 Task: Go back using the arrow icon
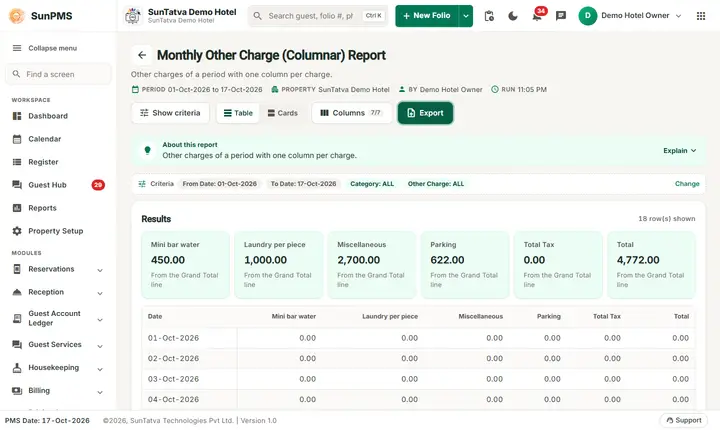point(142,55)
